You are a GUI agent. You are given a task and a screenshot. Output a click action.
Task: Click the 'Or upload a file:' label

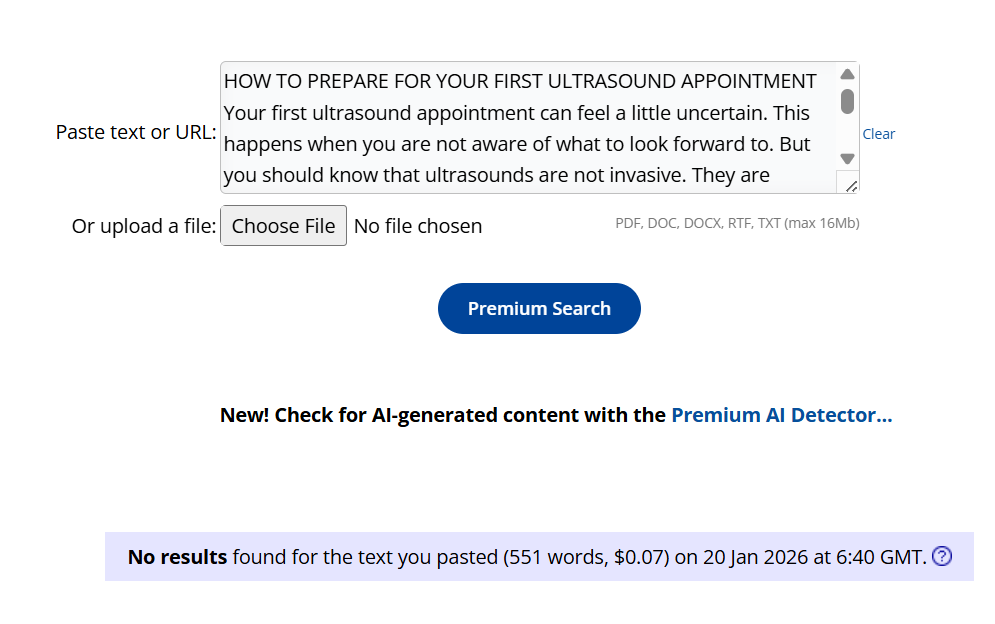click(143, 226)
